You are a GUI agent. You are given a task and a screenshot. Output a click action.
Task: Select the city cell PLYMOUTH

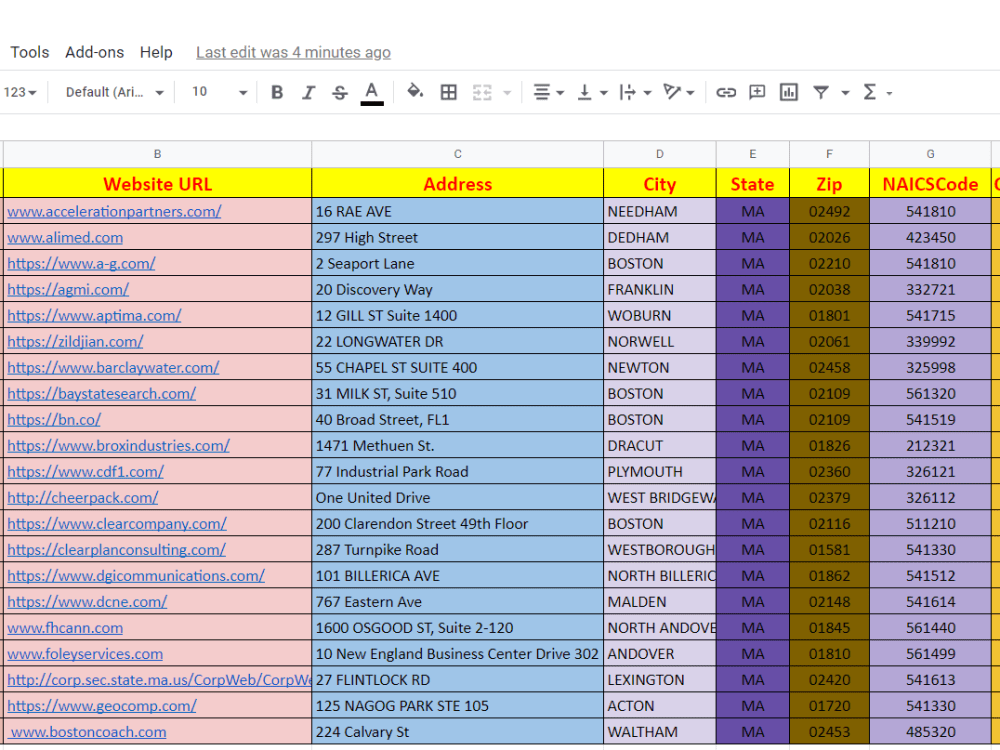[659, 471]
